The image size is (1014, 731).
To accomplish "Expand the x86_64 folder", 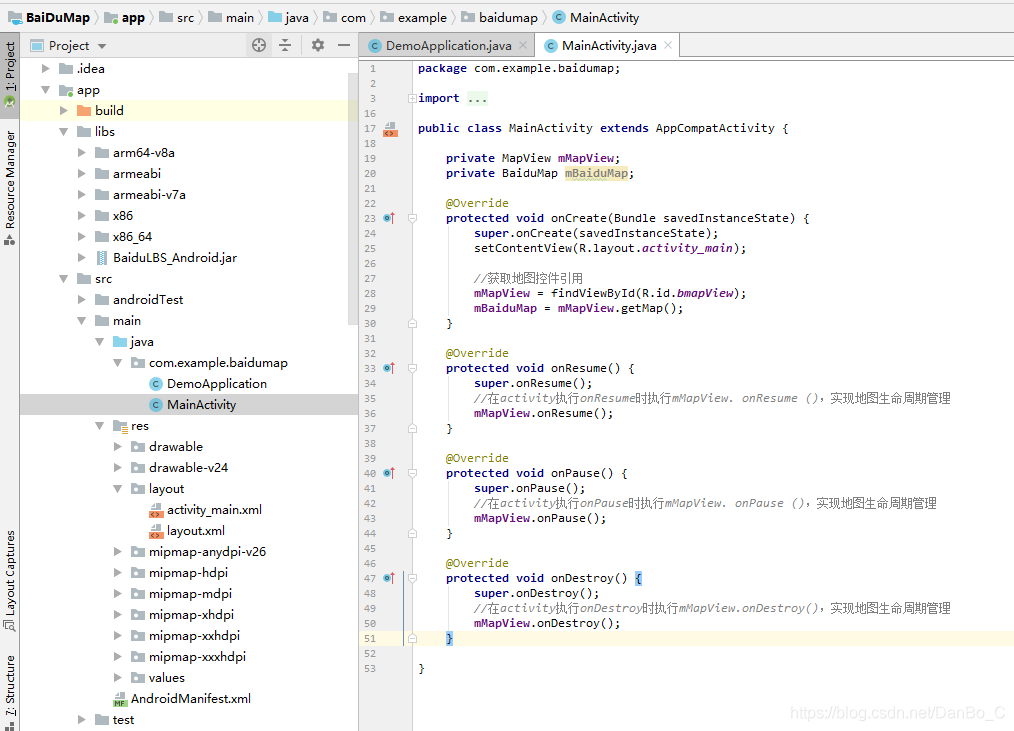I will point(81,237).
